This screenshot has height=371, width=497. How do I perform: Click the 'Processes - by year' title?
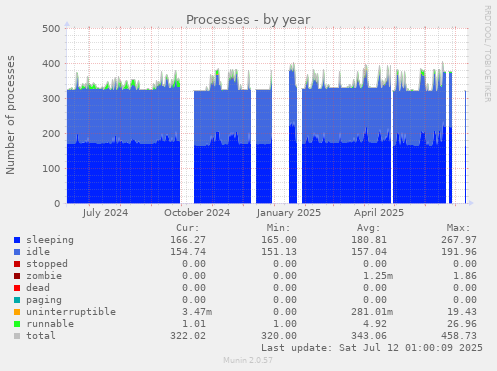[x=248, y=20]
